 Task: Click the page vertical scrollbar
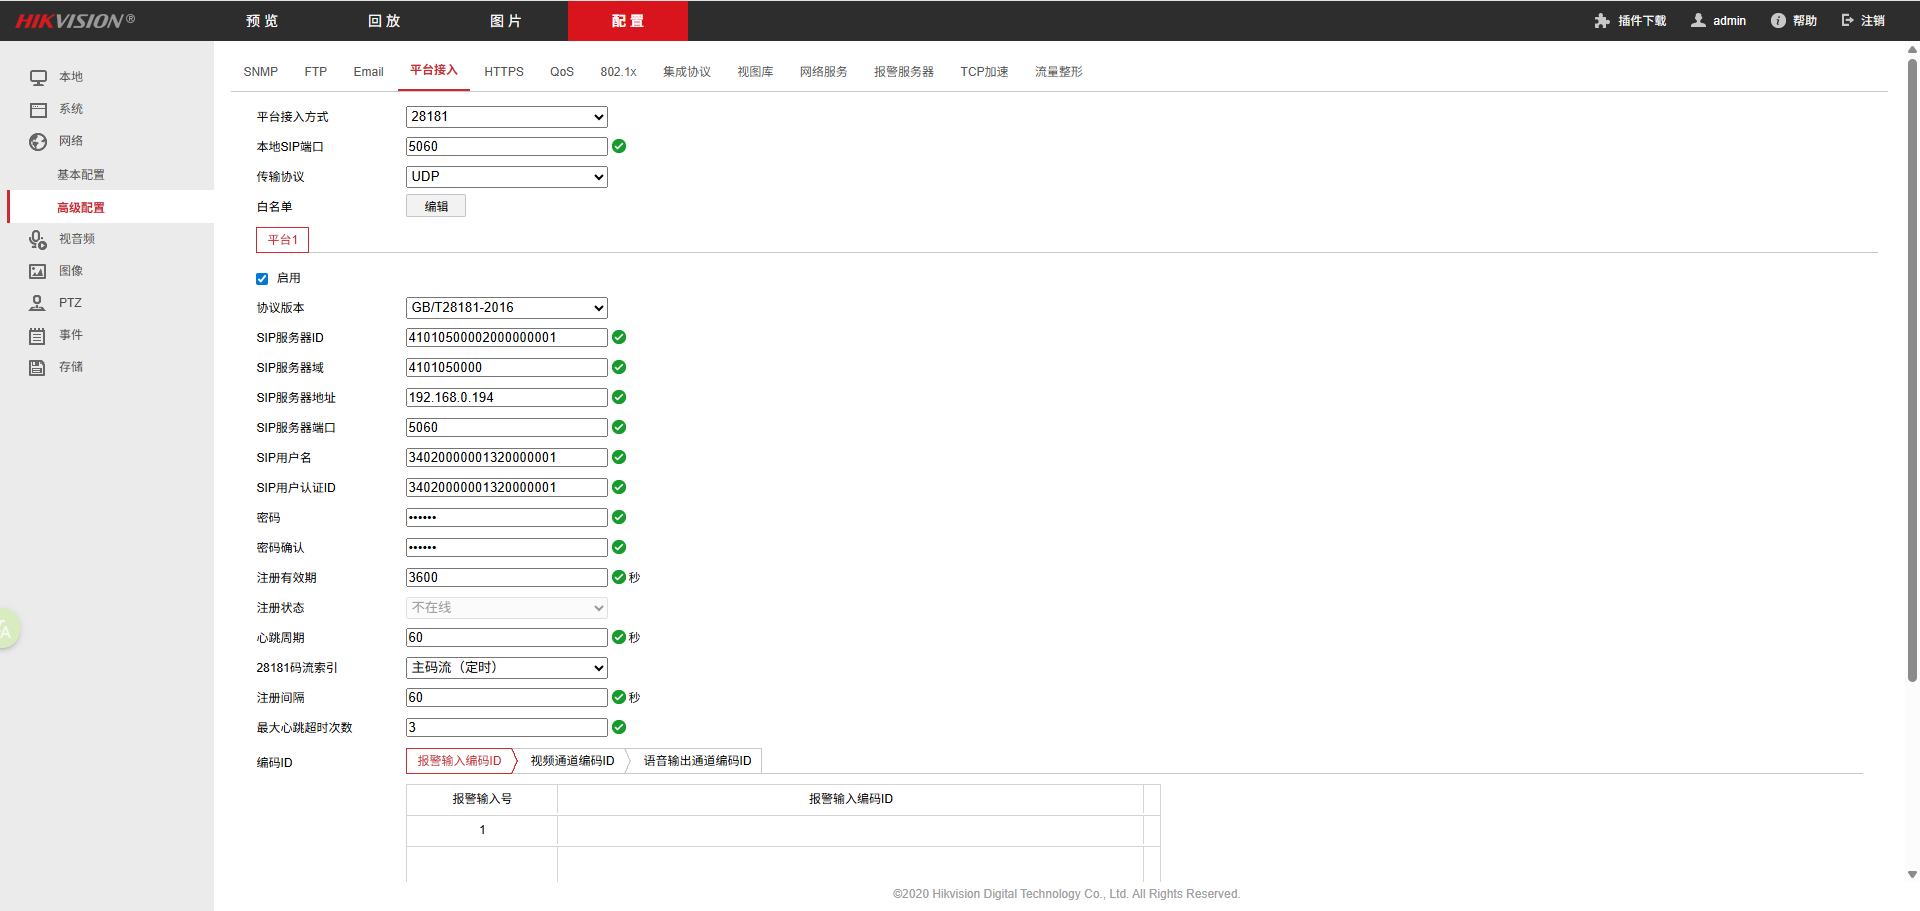tap(1912, 370)
